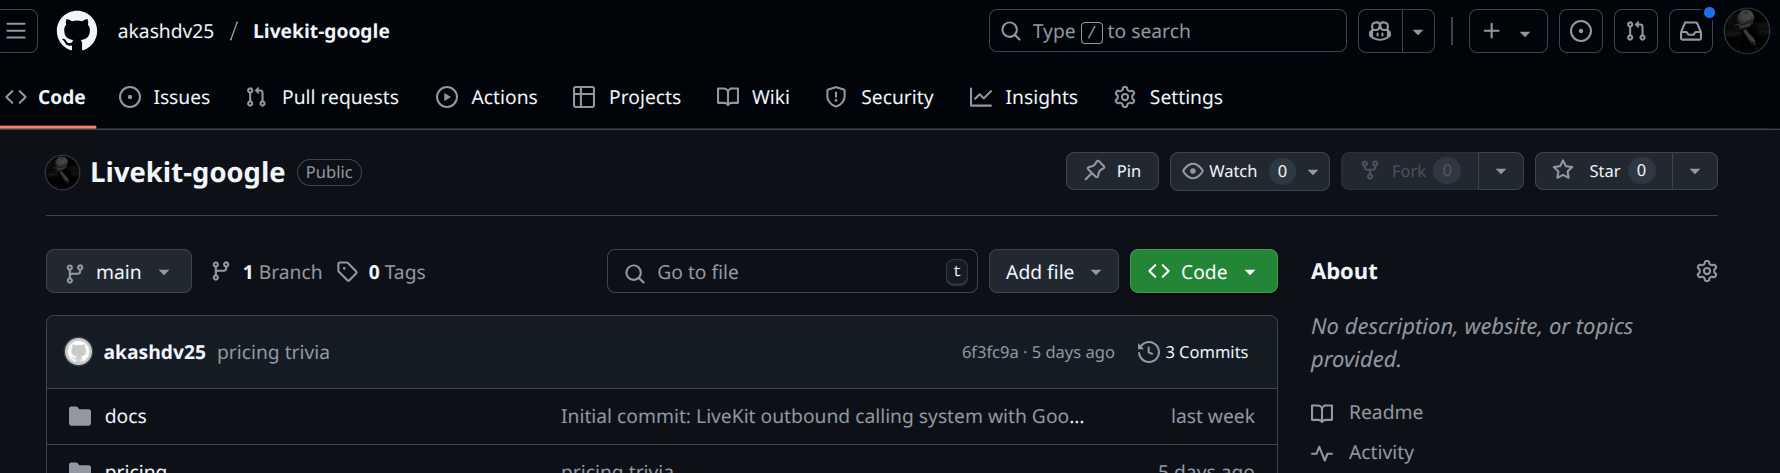Image resolution: width=1780 pixels, height=473 pixels.
Task: Switch to the repository Settings tab
Action: [1169, 97]
